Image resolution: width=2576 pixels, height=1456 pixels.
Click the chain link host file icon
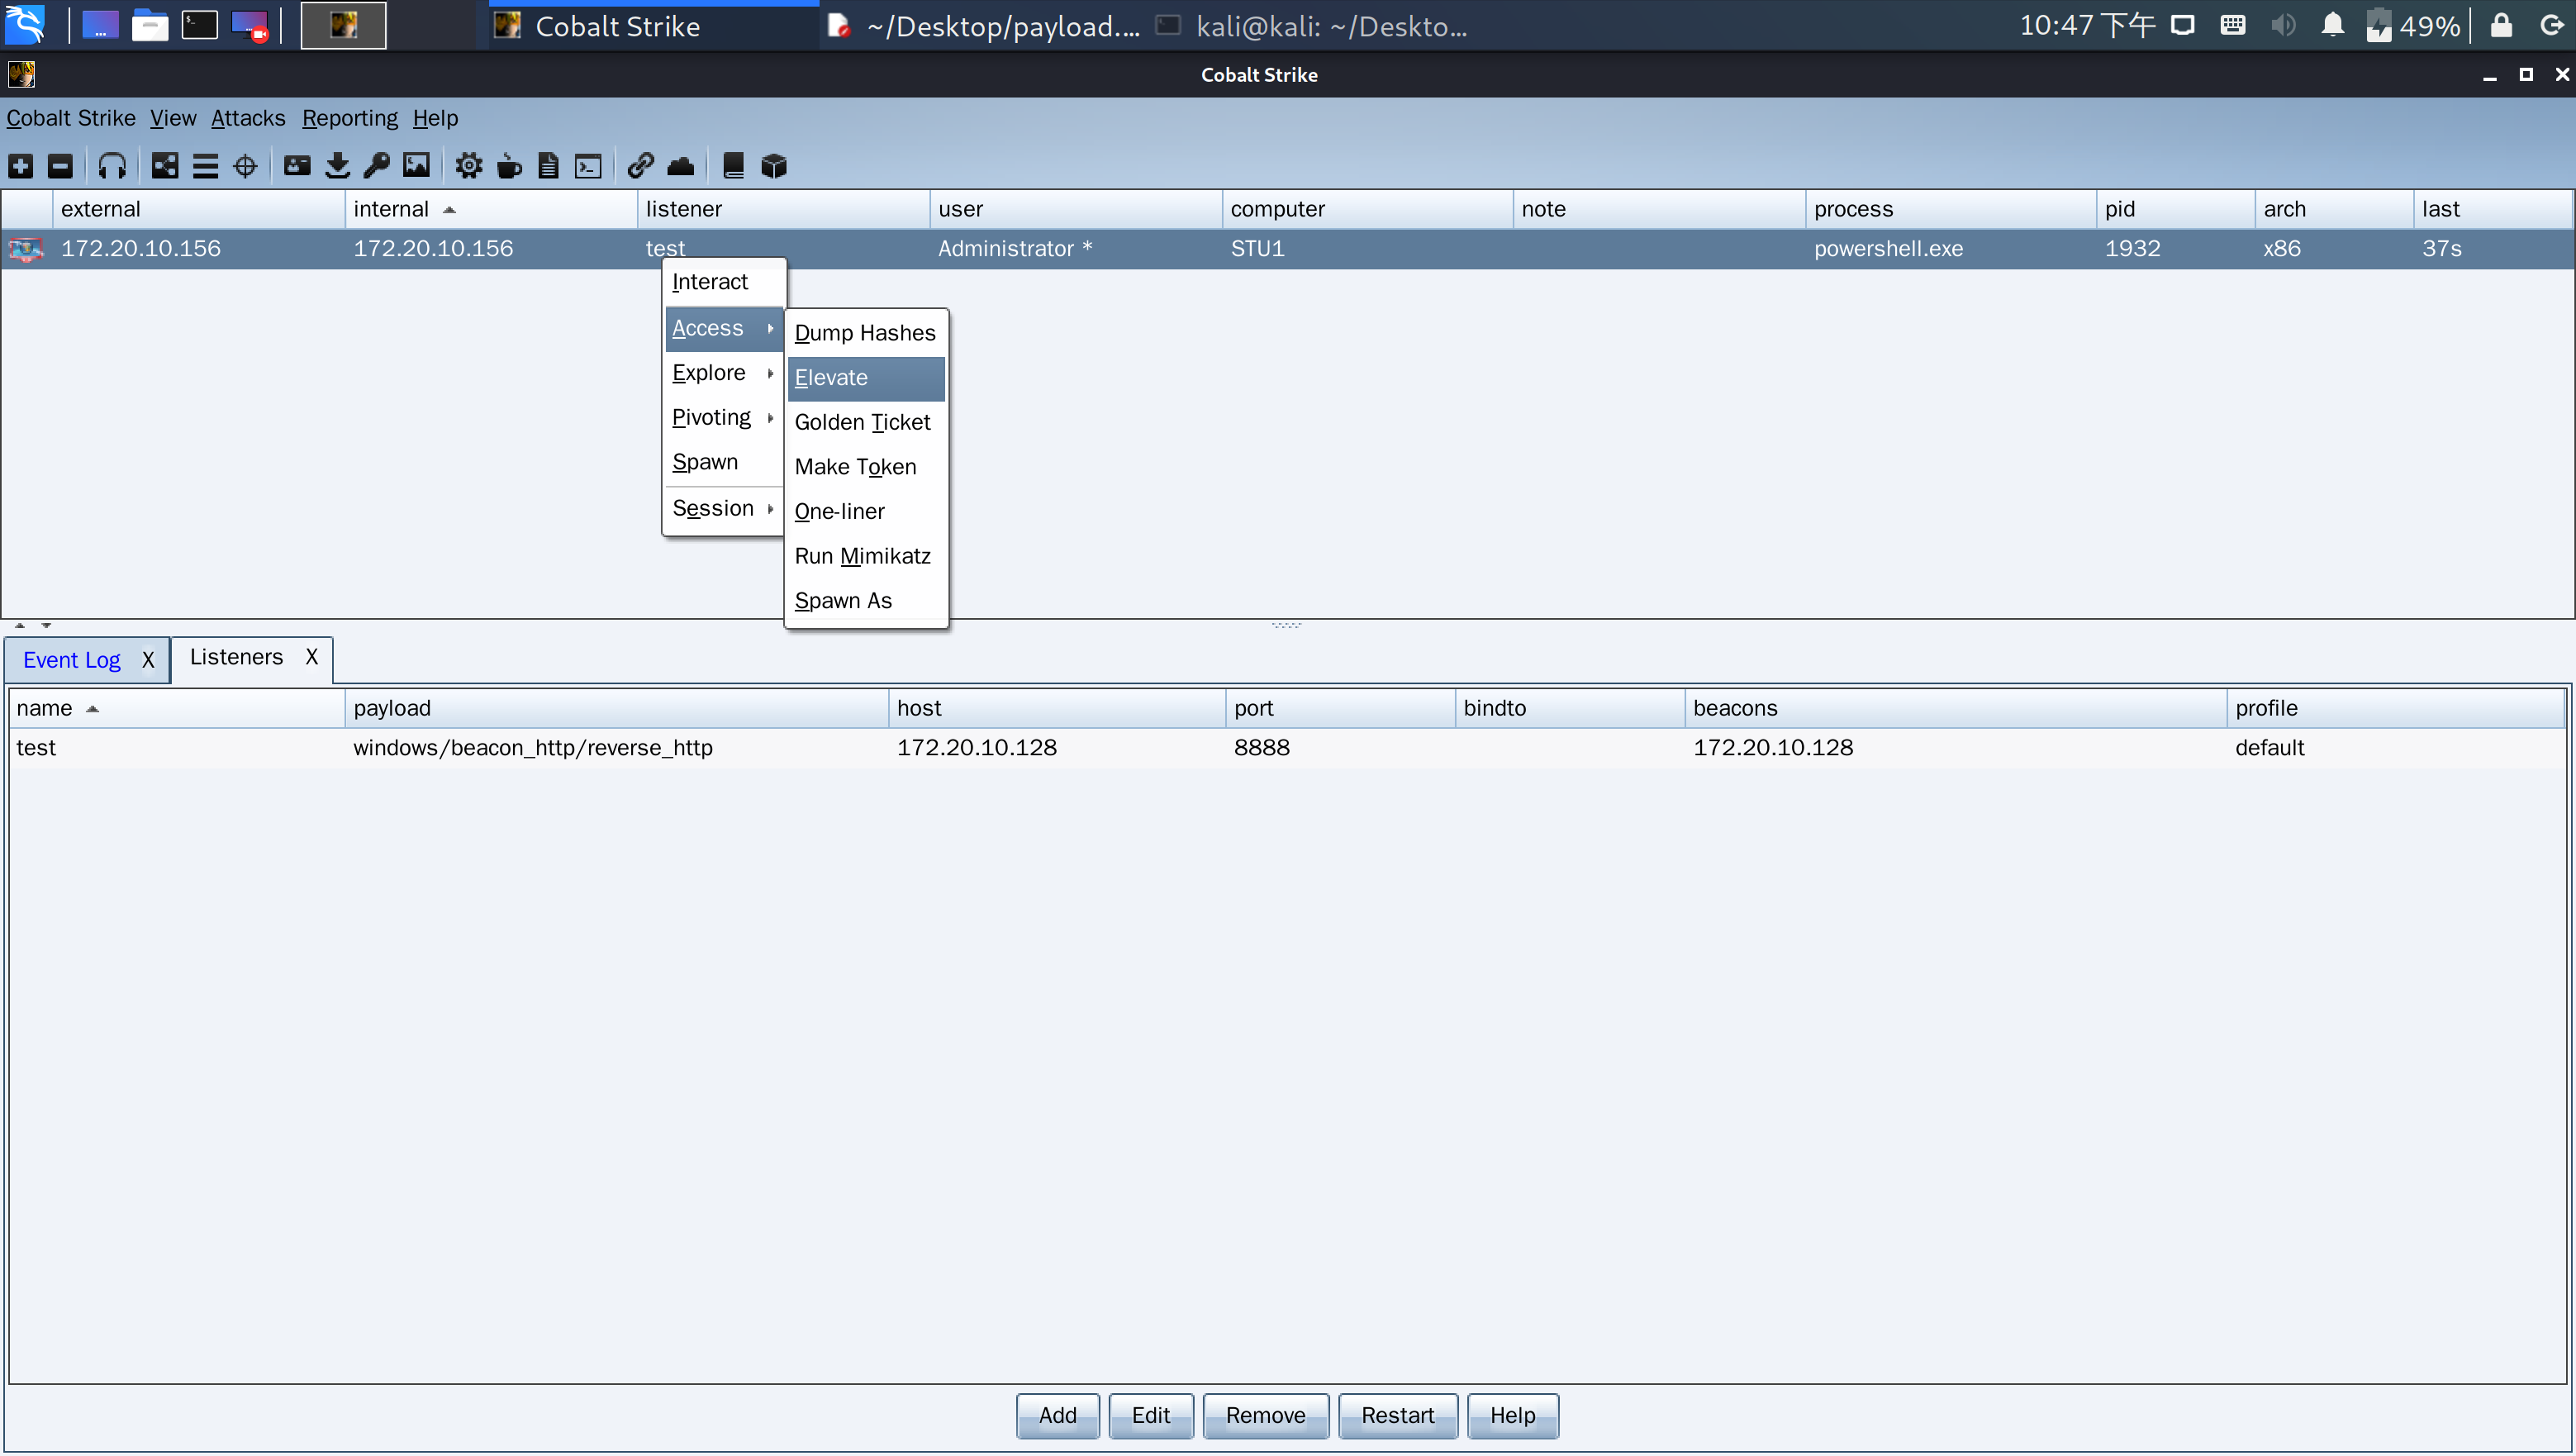(x=640, y=166)
